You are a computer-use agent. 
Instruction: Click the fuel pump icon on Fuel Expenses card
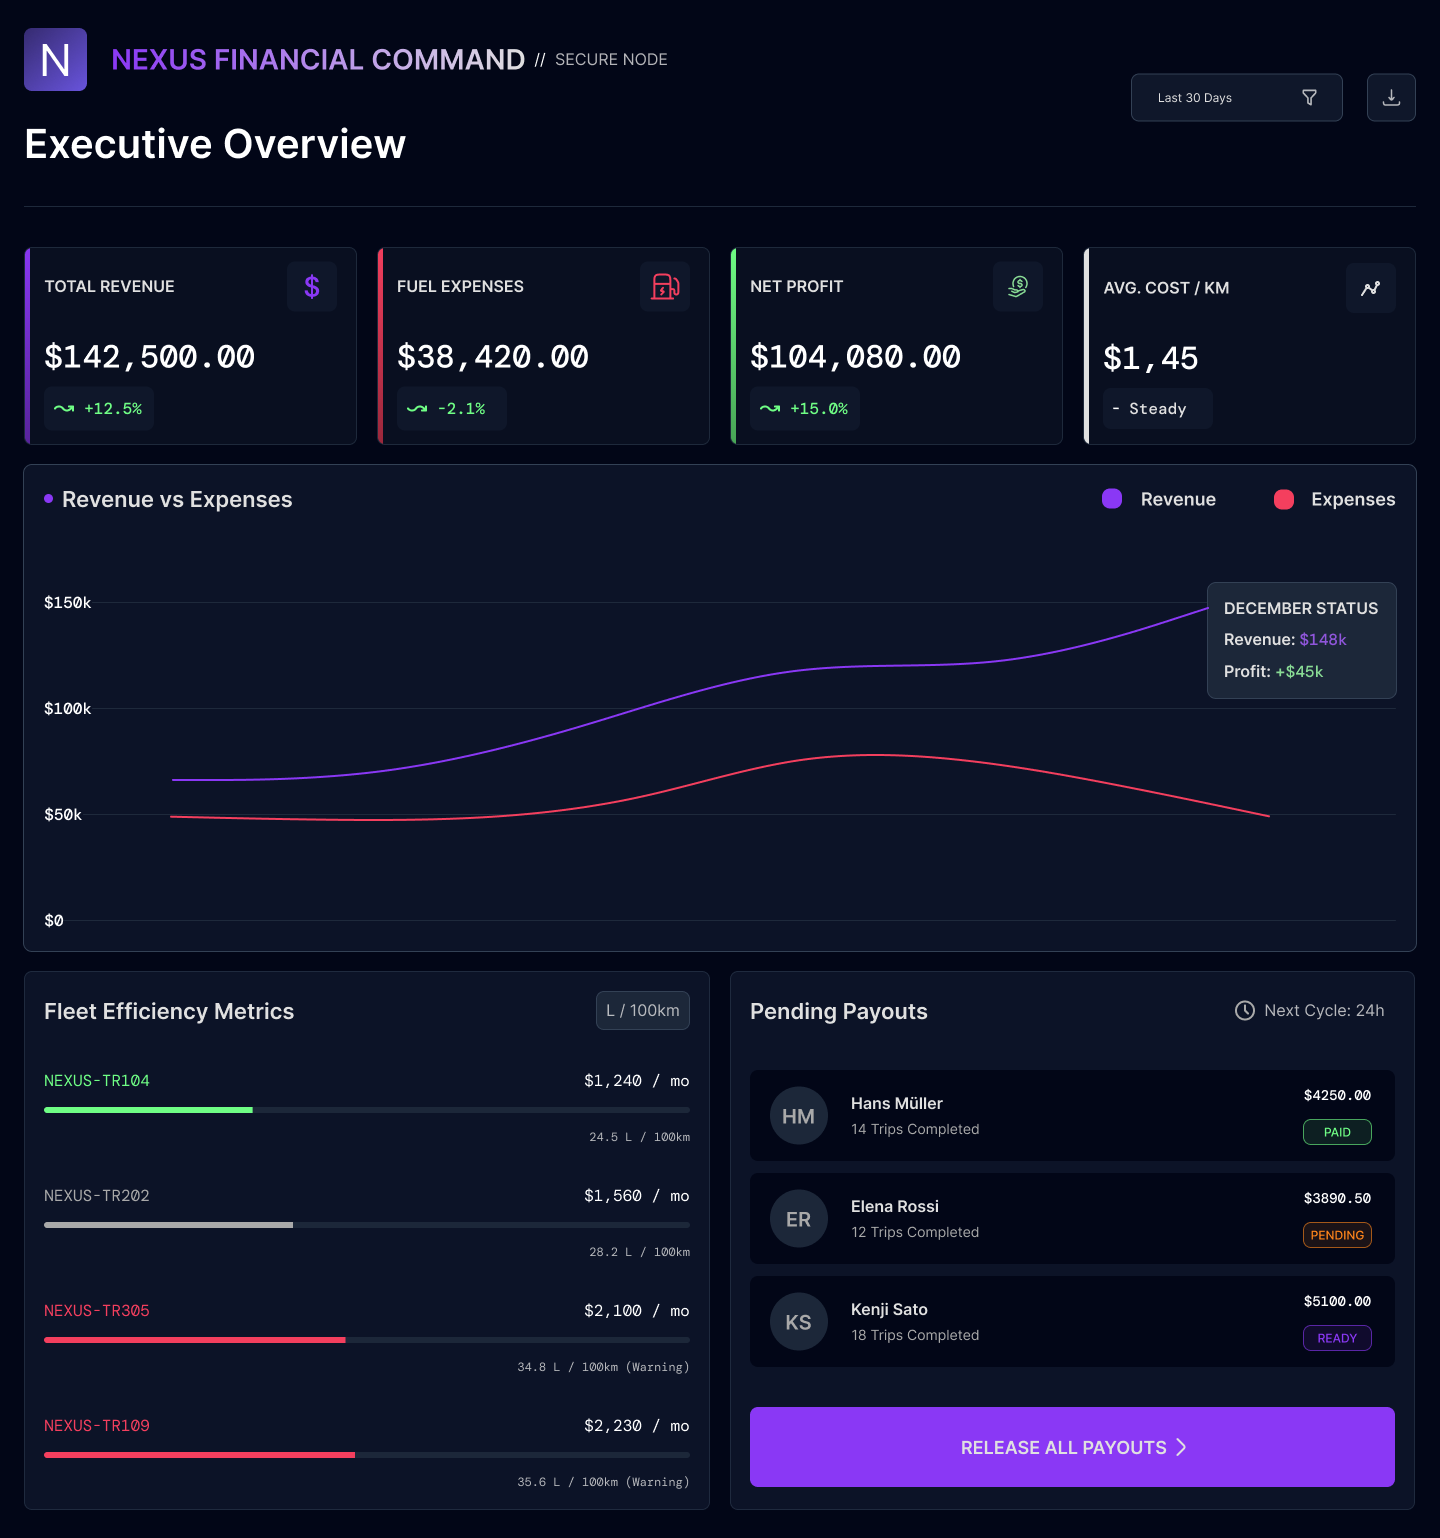pyautogui.click(x=664, y=287)
